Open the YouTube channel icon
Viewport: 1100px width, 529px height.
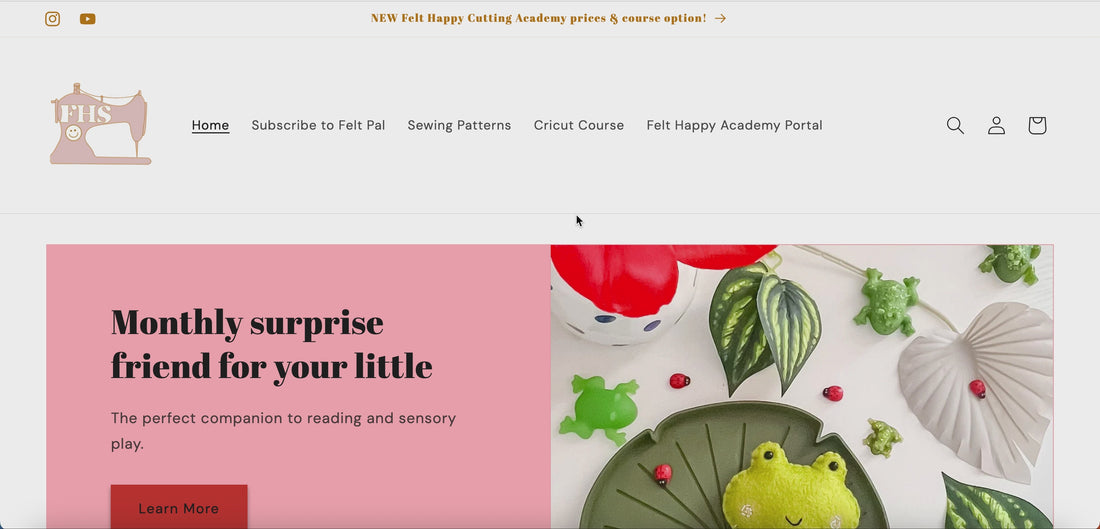88,19
